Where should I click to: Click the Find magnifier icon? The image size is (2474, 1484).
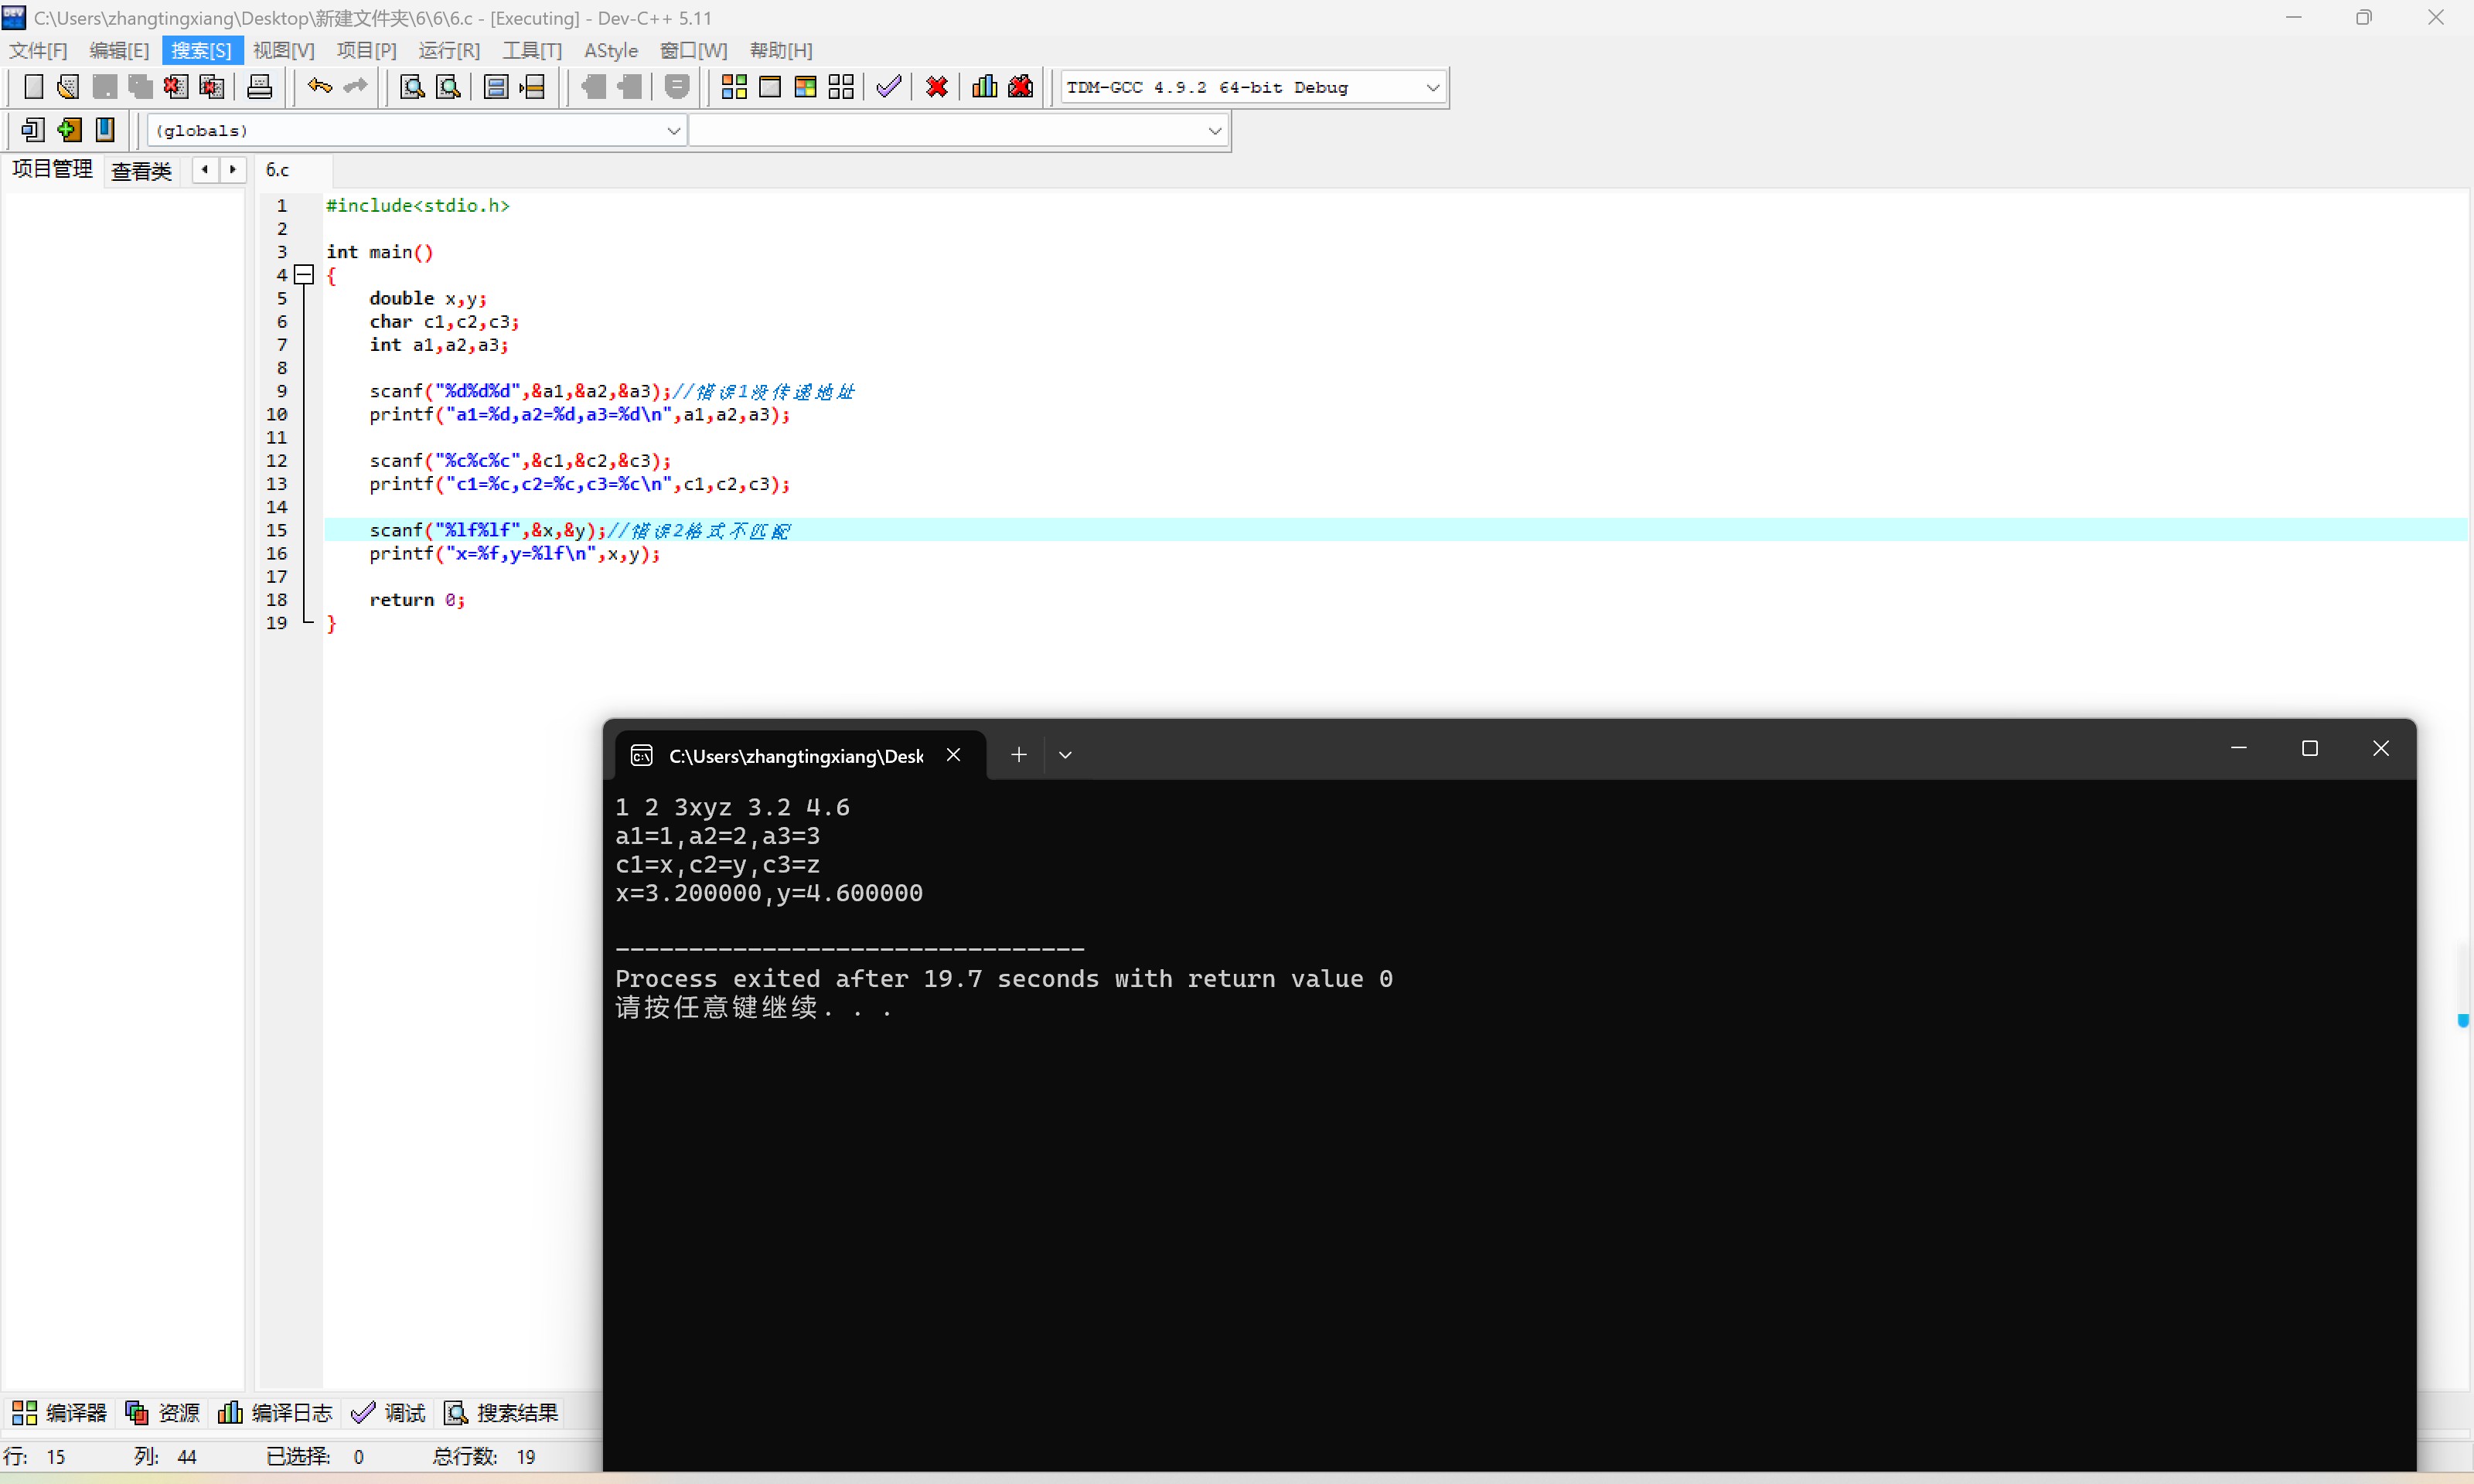pyautogui.click(x=412, y=87)
